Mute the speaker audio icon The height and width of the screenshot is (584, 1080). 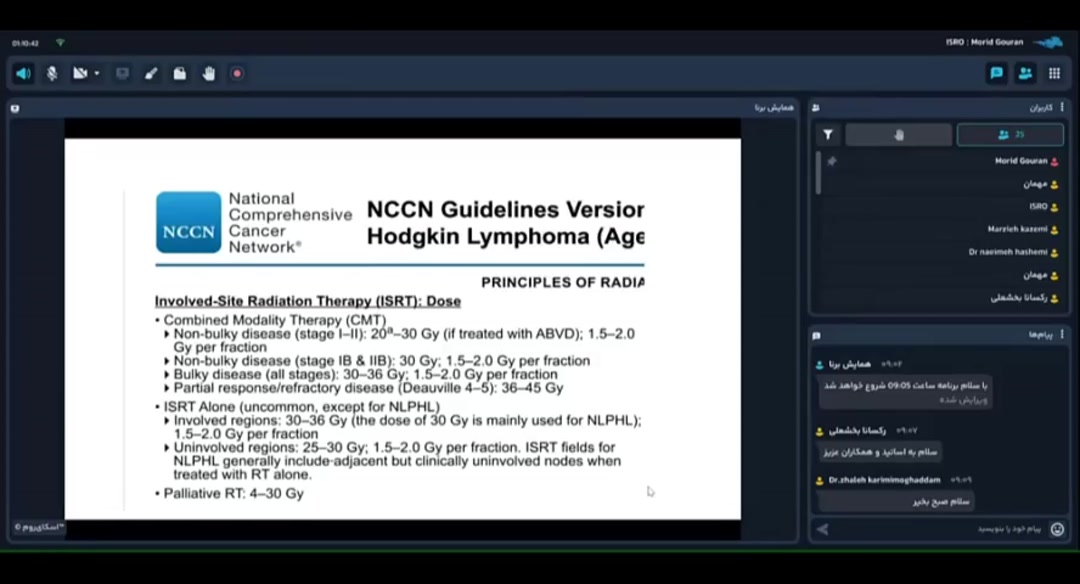[23, 73]
